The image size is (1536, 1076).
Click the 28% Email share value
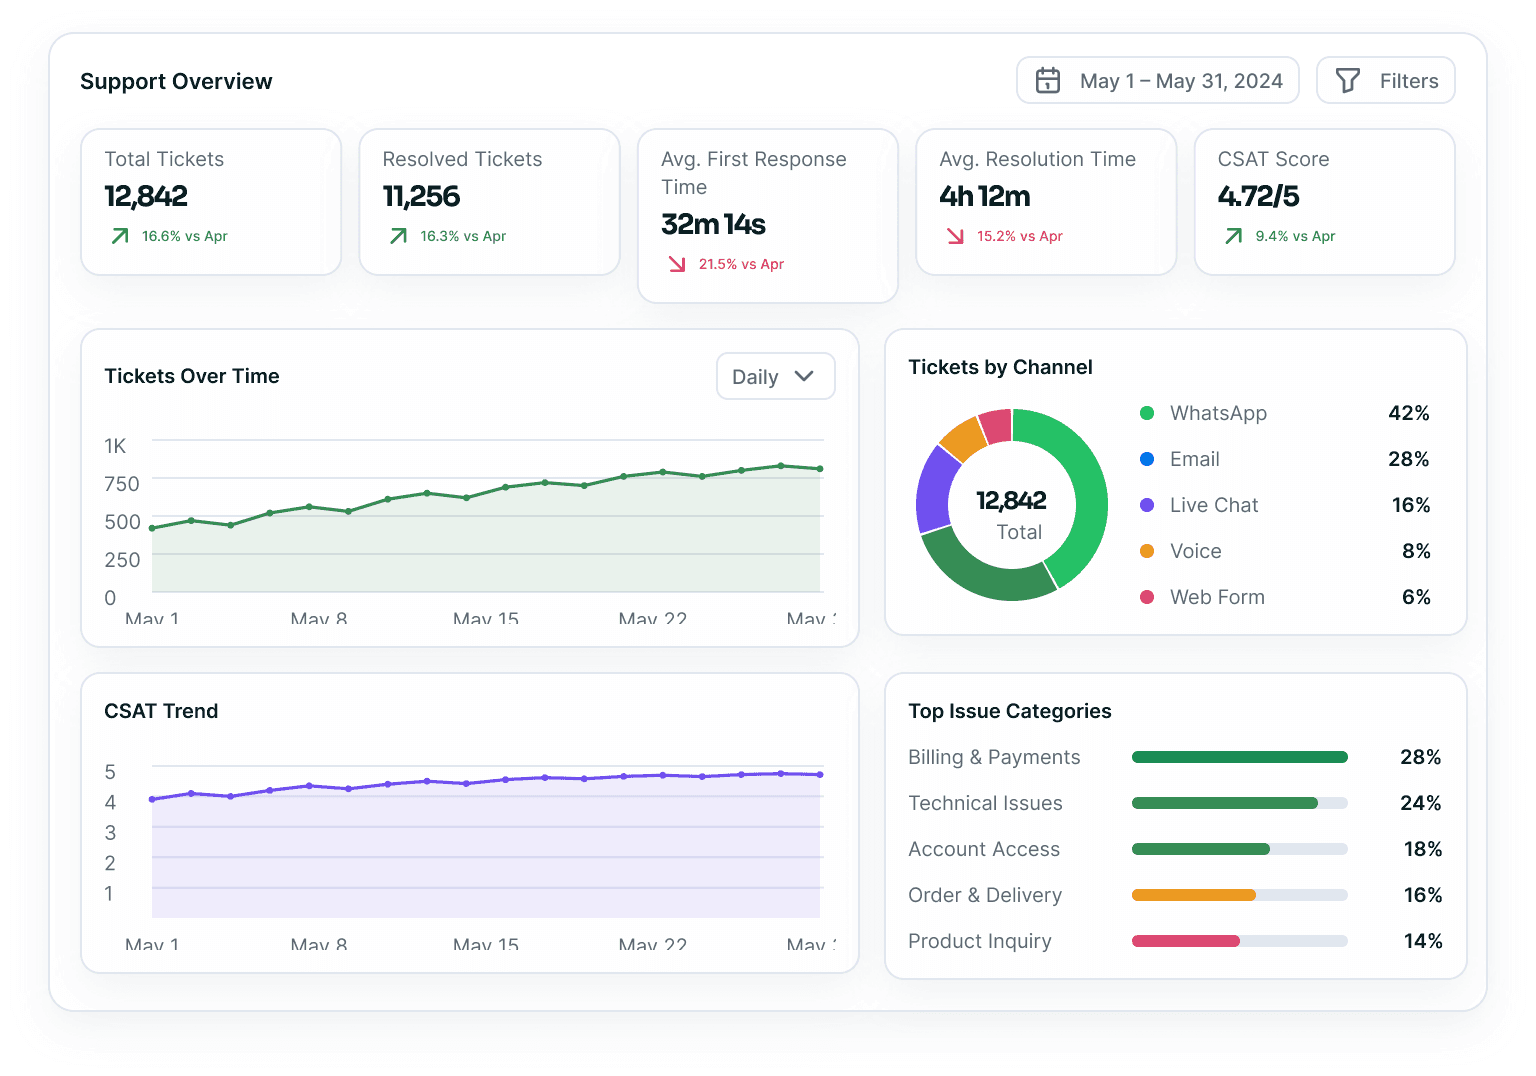click(x=1408, y=459)
